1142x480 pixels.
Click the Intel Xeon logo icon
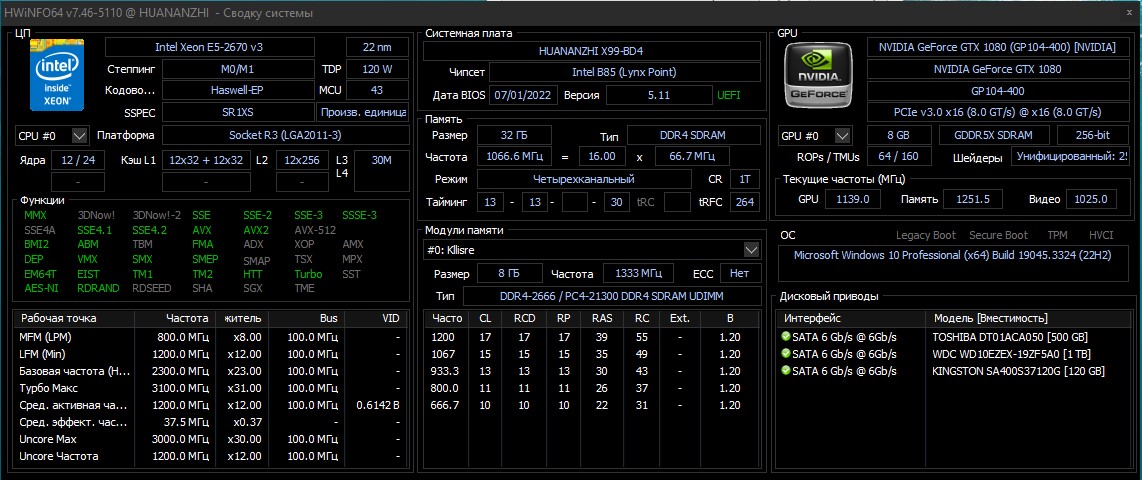pos(56,74)
